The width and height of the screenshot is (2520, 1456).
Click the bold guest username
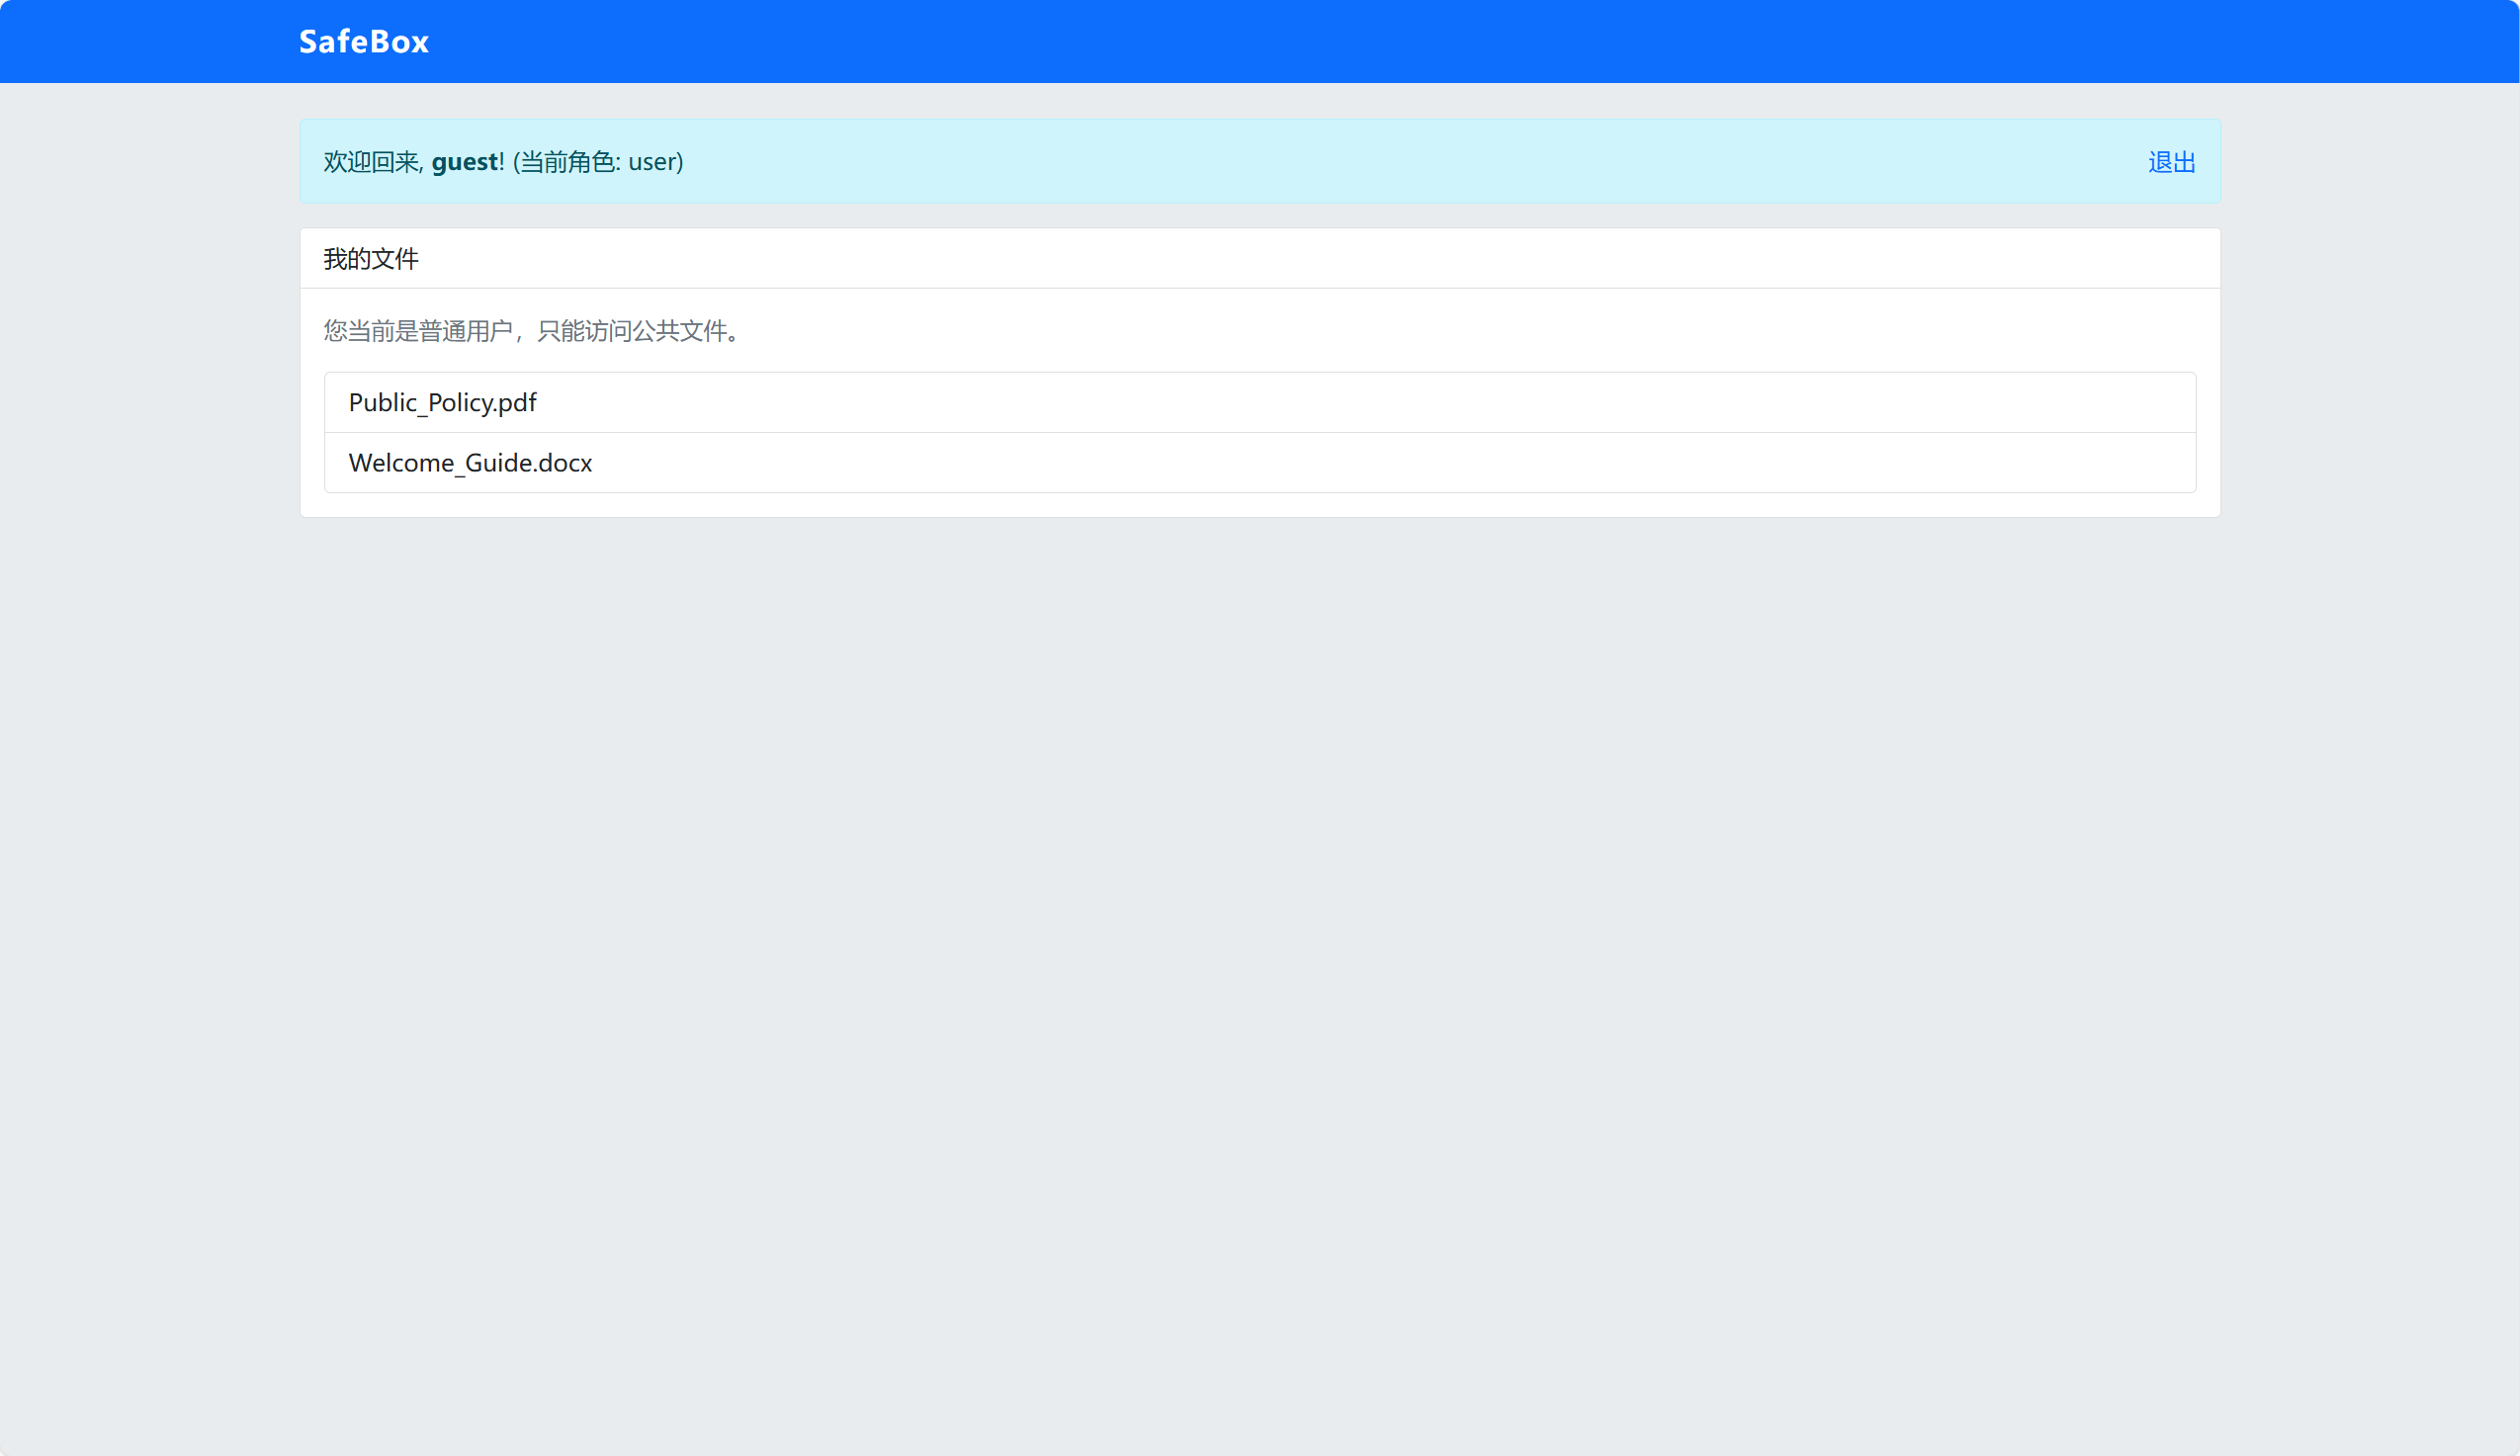[x=464, y=162]
